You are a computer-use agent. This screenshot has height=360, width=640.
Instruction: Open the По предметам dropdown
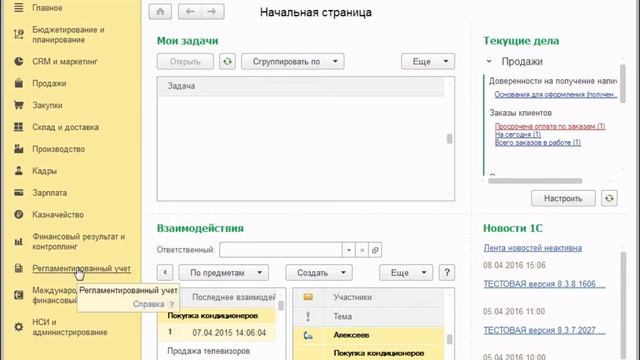224,272
